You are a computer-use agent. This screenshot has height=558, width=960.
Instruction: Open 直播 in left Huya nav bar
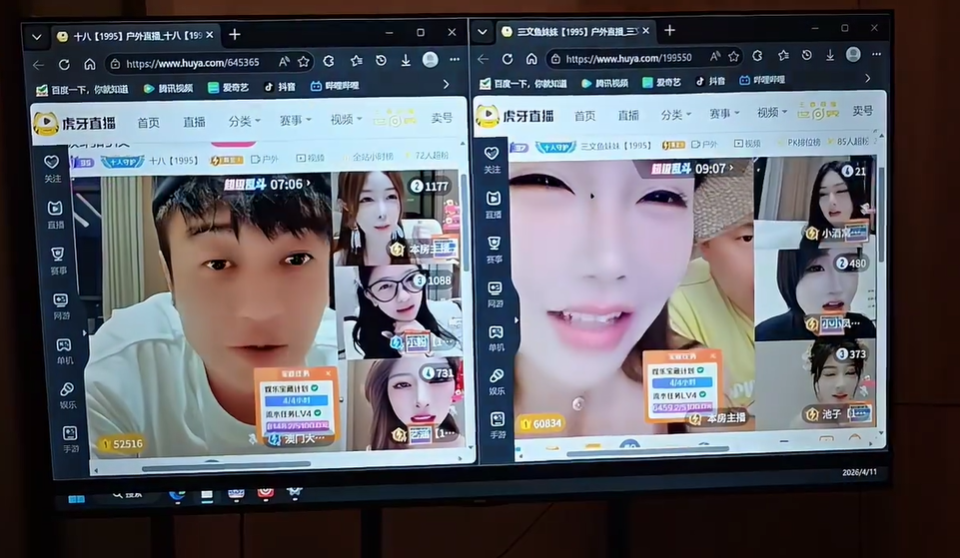pos(194,122)
